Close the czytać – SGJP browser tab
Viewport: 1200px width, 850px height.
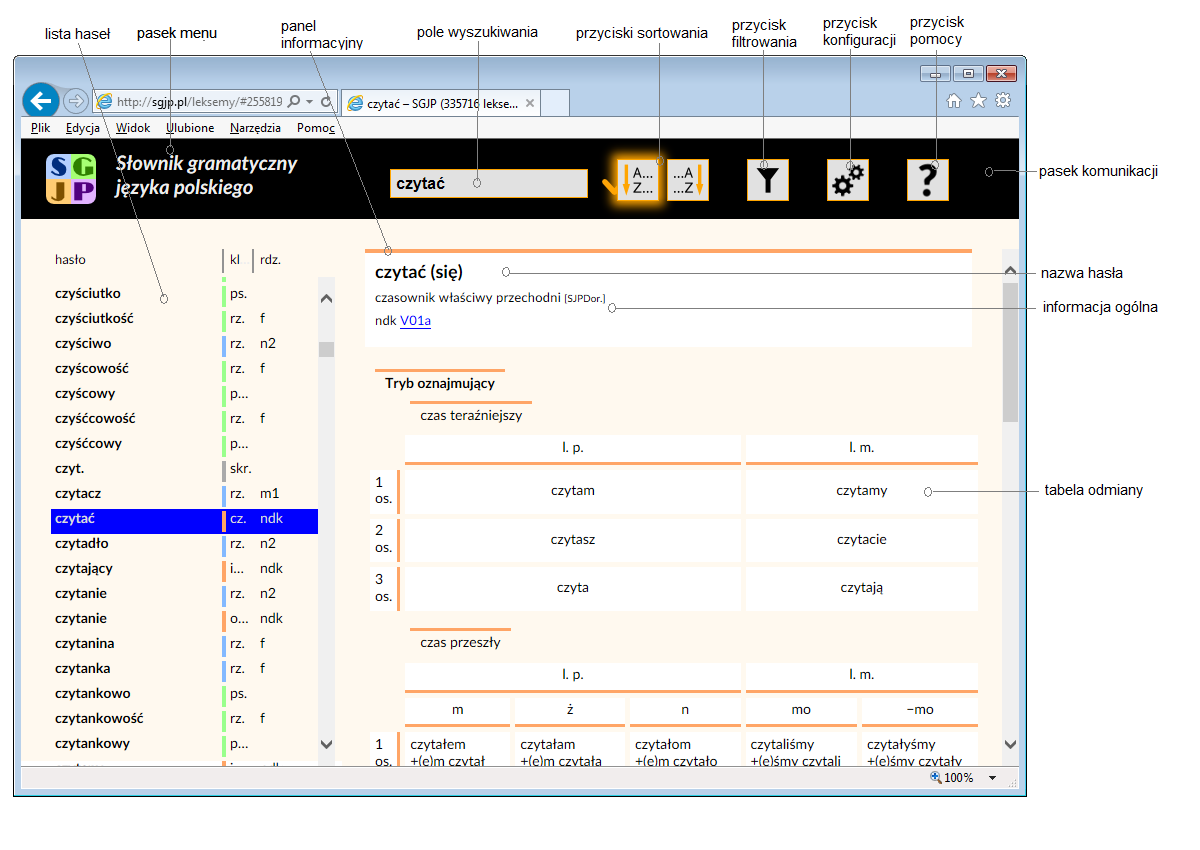pos(530,103)
